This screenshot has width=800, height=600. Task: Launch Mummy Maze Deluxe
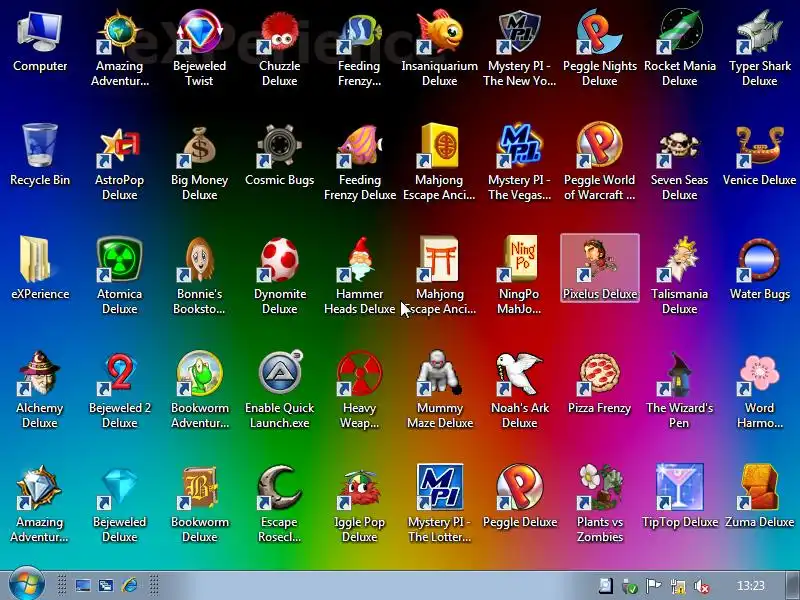tap(440, 390)
